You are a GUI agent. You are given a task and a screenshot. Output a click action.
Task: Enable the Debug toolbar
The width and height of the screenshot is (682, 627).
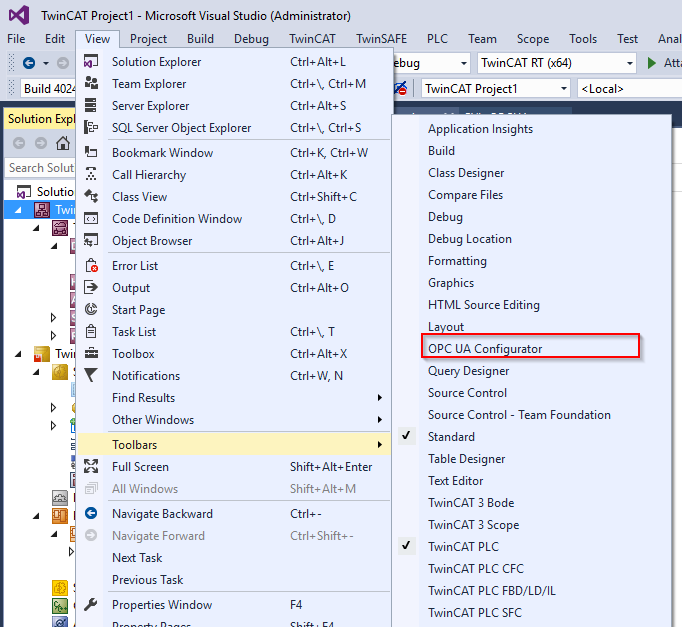tap(445, 217)
